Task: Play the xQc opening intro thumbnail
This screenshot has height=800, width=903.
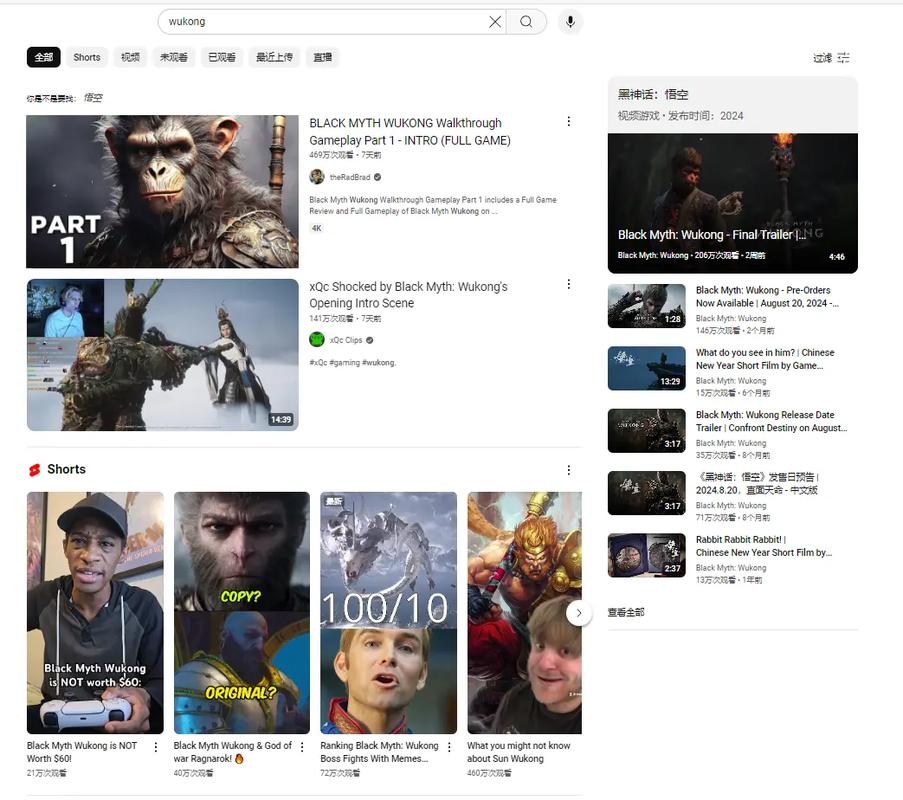Action: [x=162, y=355]
